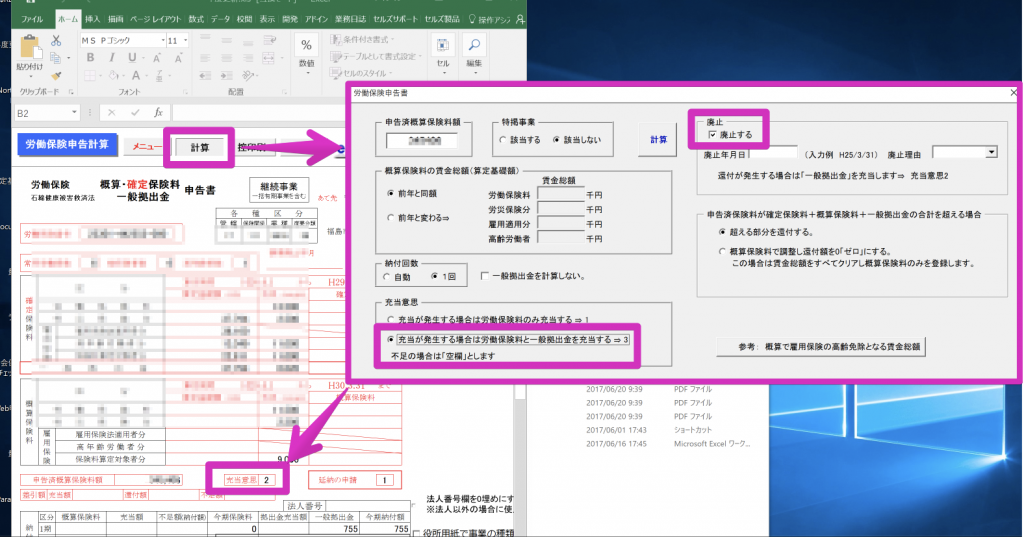Select the Format Painter brush icon
Screen dimensions: 1024x537
point(56,76)
